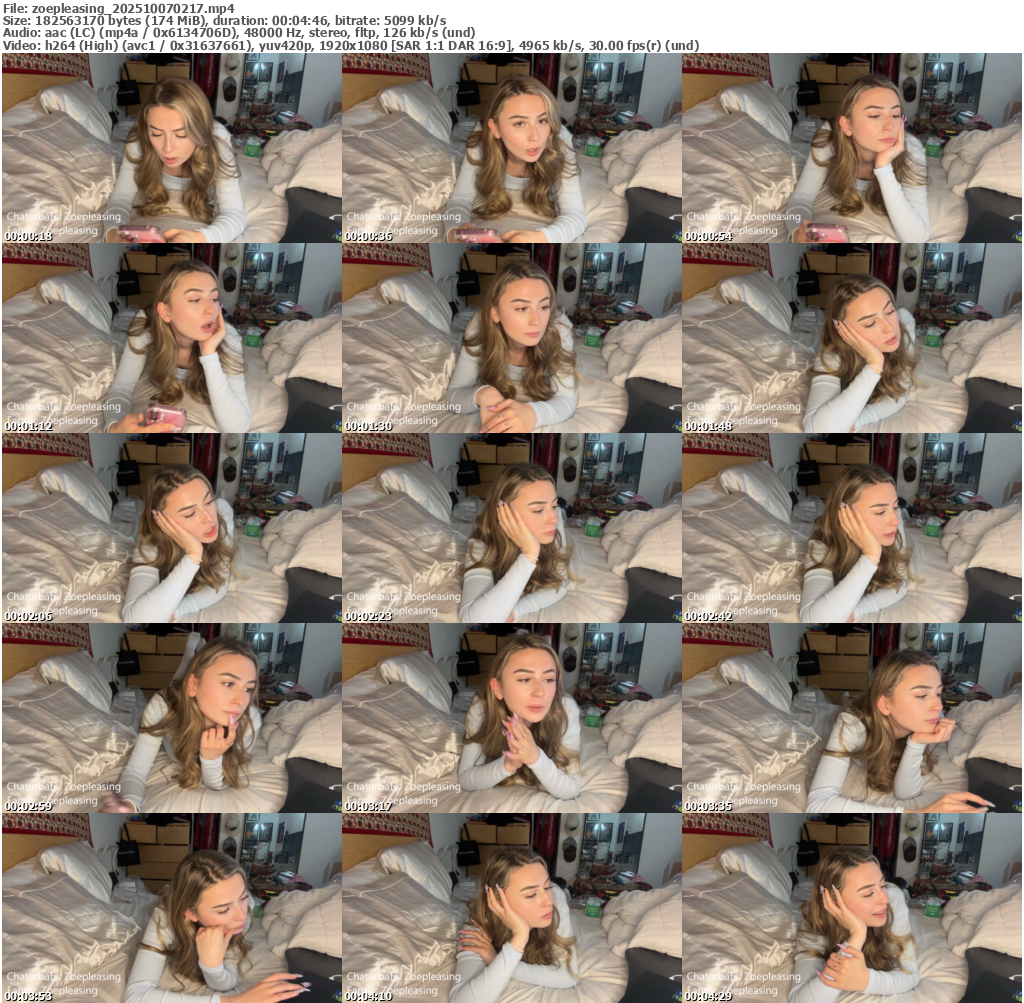Select the thumbnail frame stamped 00:00:36
This screenshot has width=1024, height=1003.
point(511,148)
